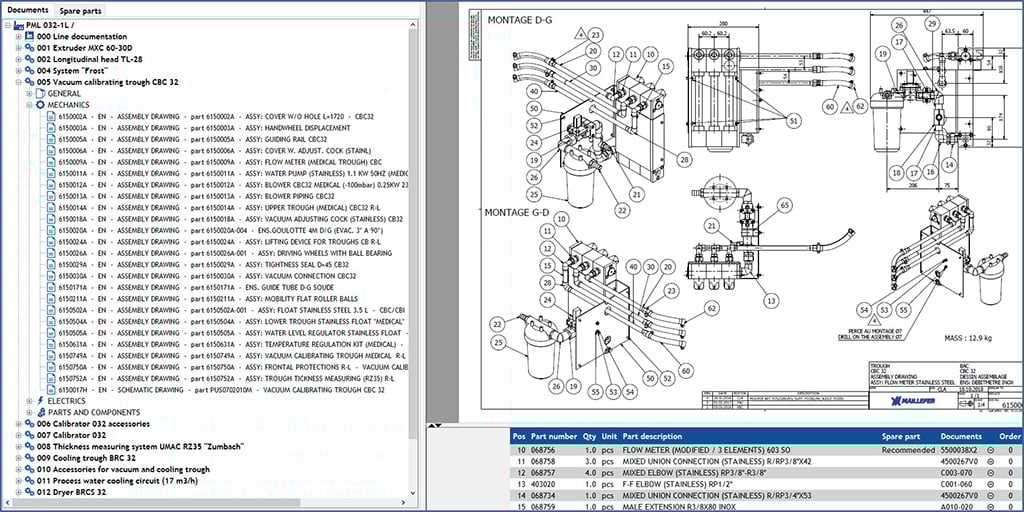This screenshot has width=1024, height=512.
Task: Click the gears icon of 012 Dryer BRCS 32
Action: pyautogui.click(x=29, y=492)
